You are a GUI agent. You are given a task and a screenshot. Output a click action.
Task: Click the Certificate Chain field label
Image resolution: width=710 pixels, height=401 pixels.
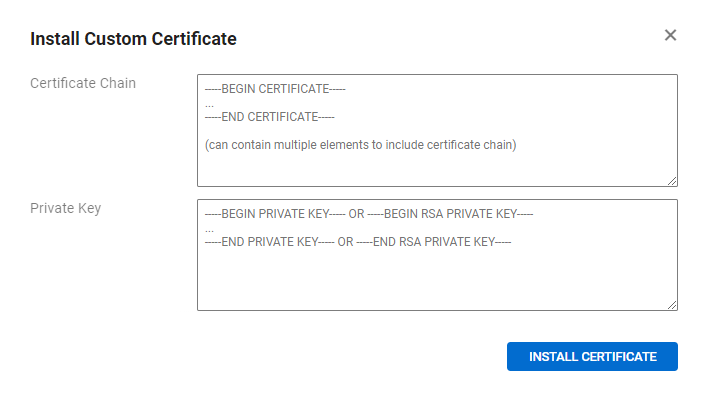(83, 83)
